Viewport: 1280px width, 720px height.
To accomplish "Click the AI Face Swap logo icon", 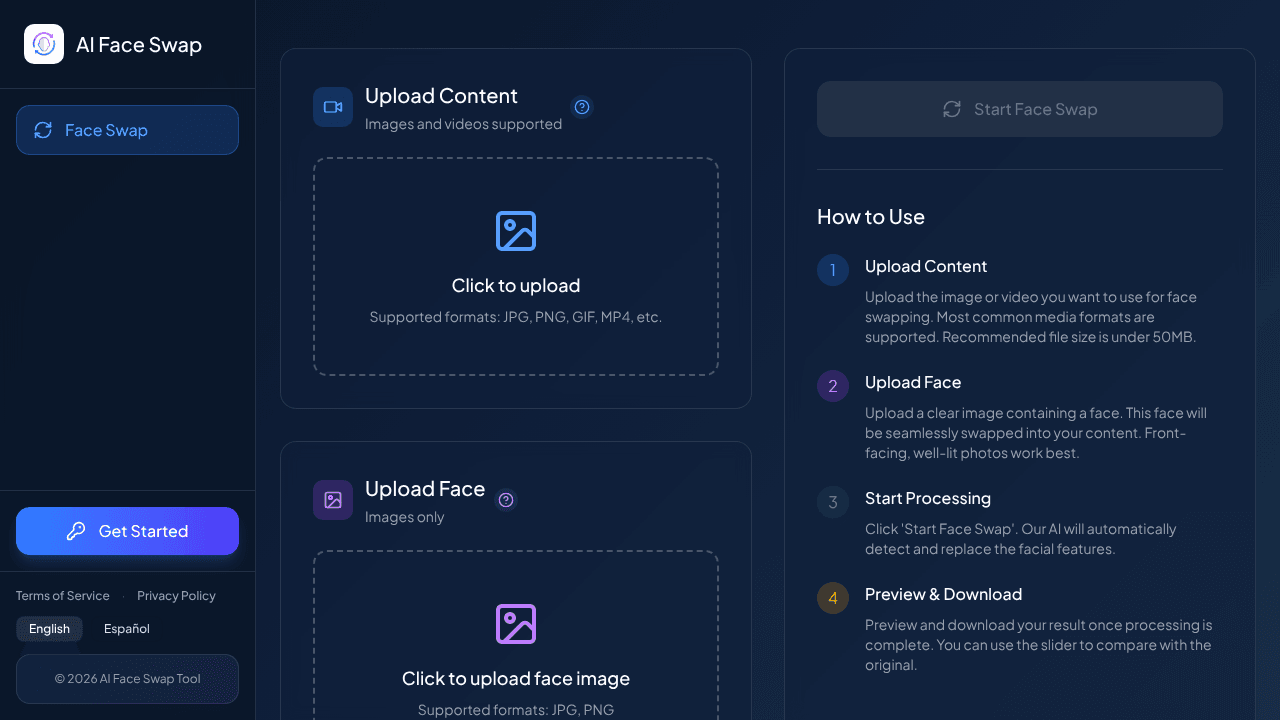I will [44, 44].
